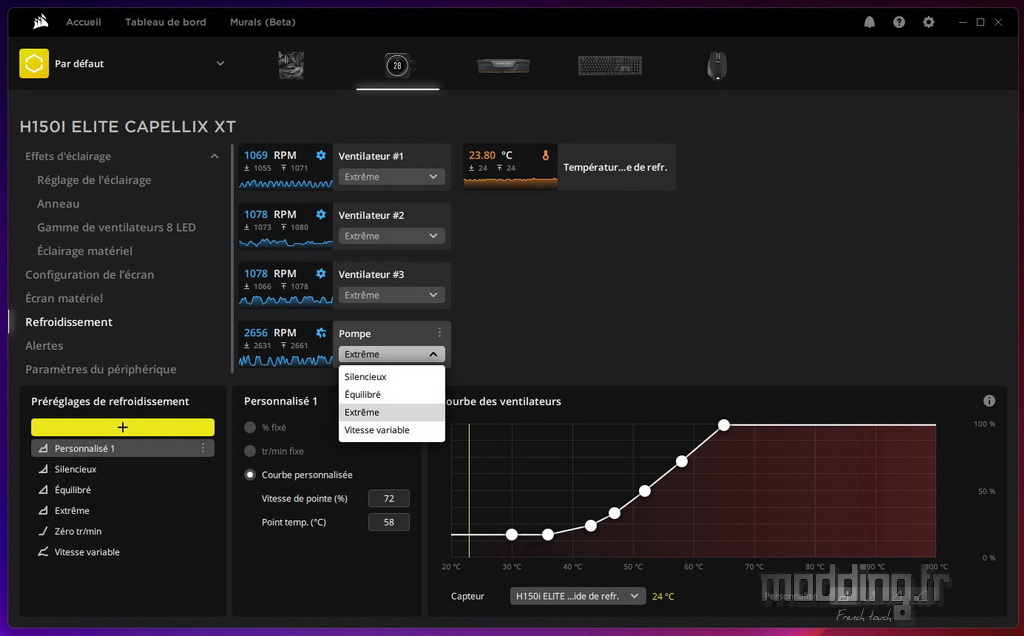The width and height of the screenshot is (1024, 636).
Task: Click the fan curve point near 30 °C
Action: (x=512, y=535)
